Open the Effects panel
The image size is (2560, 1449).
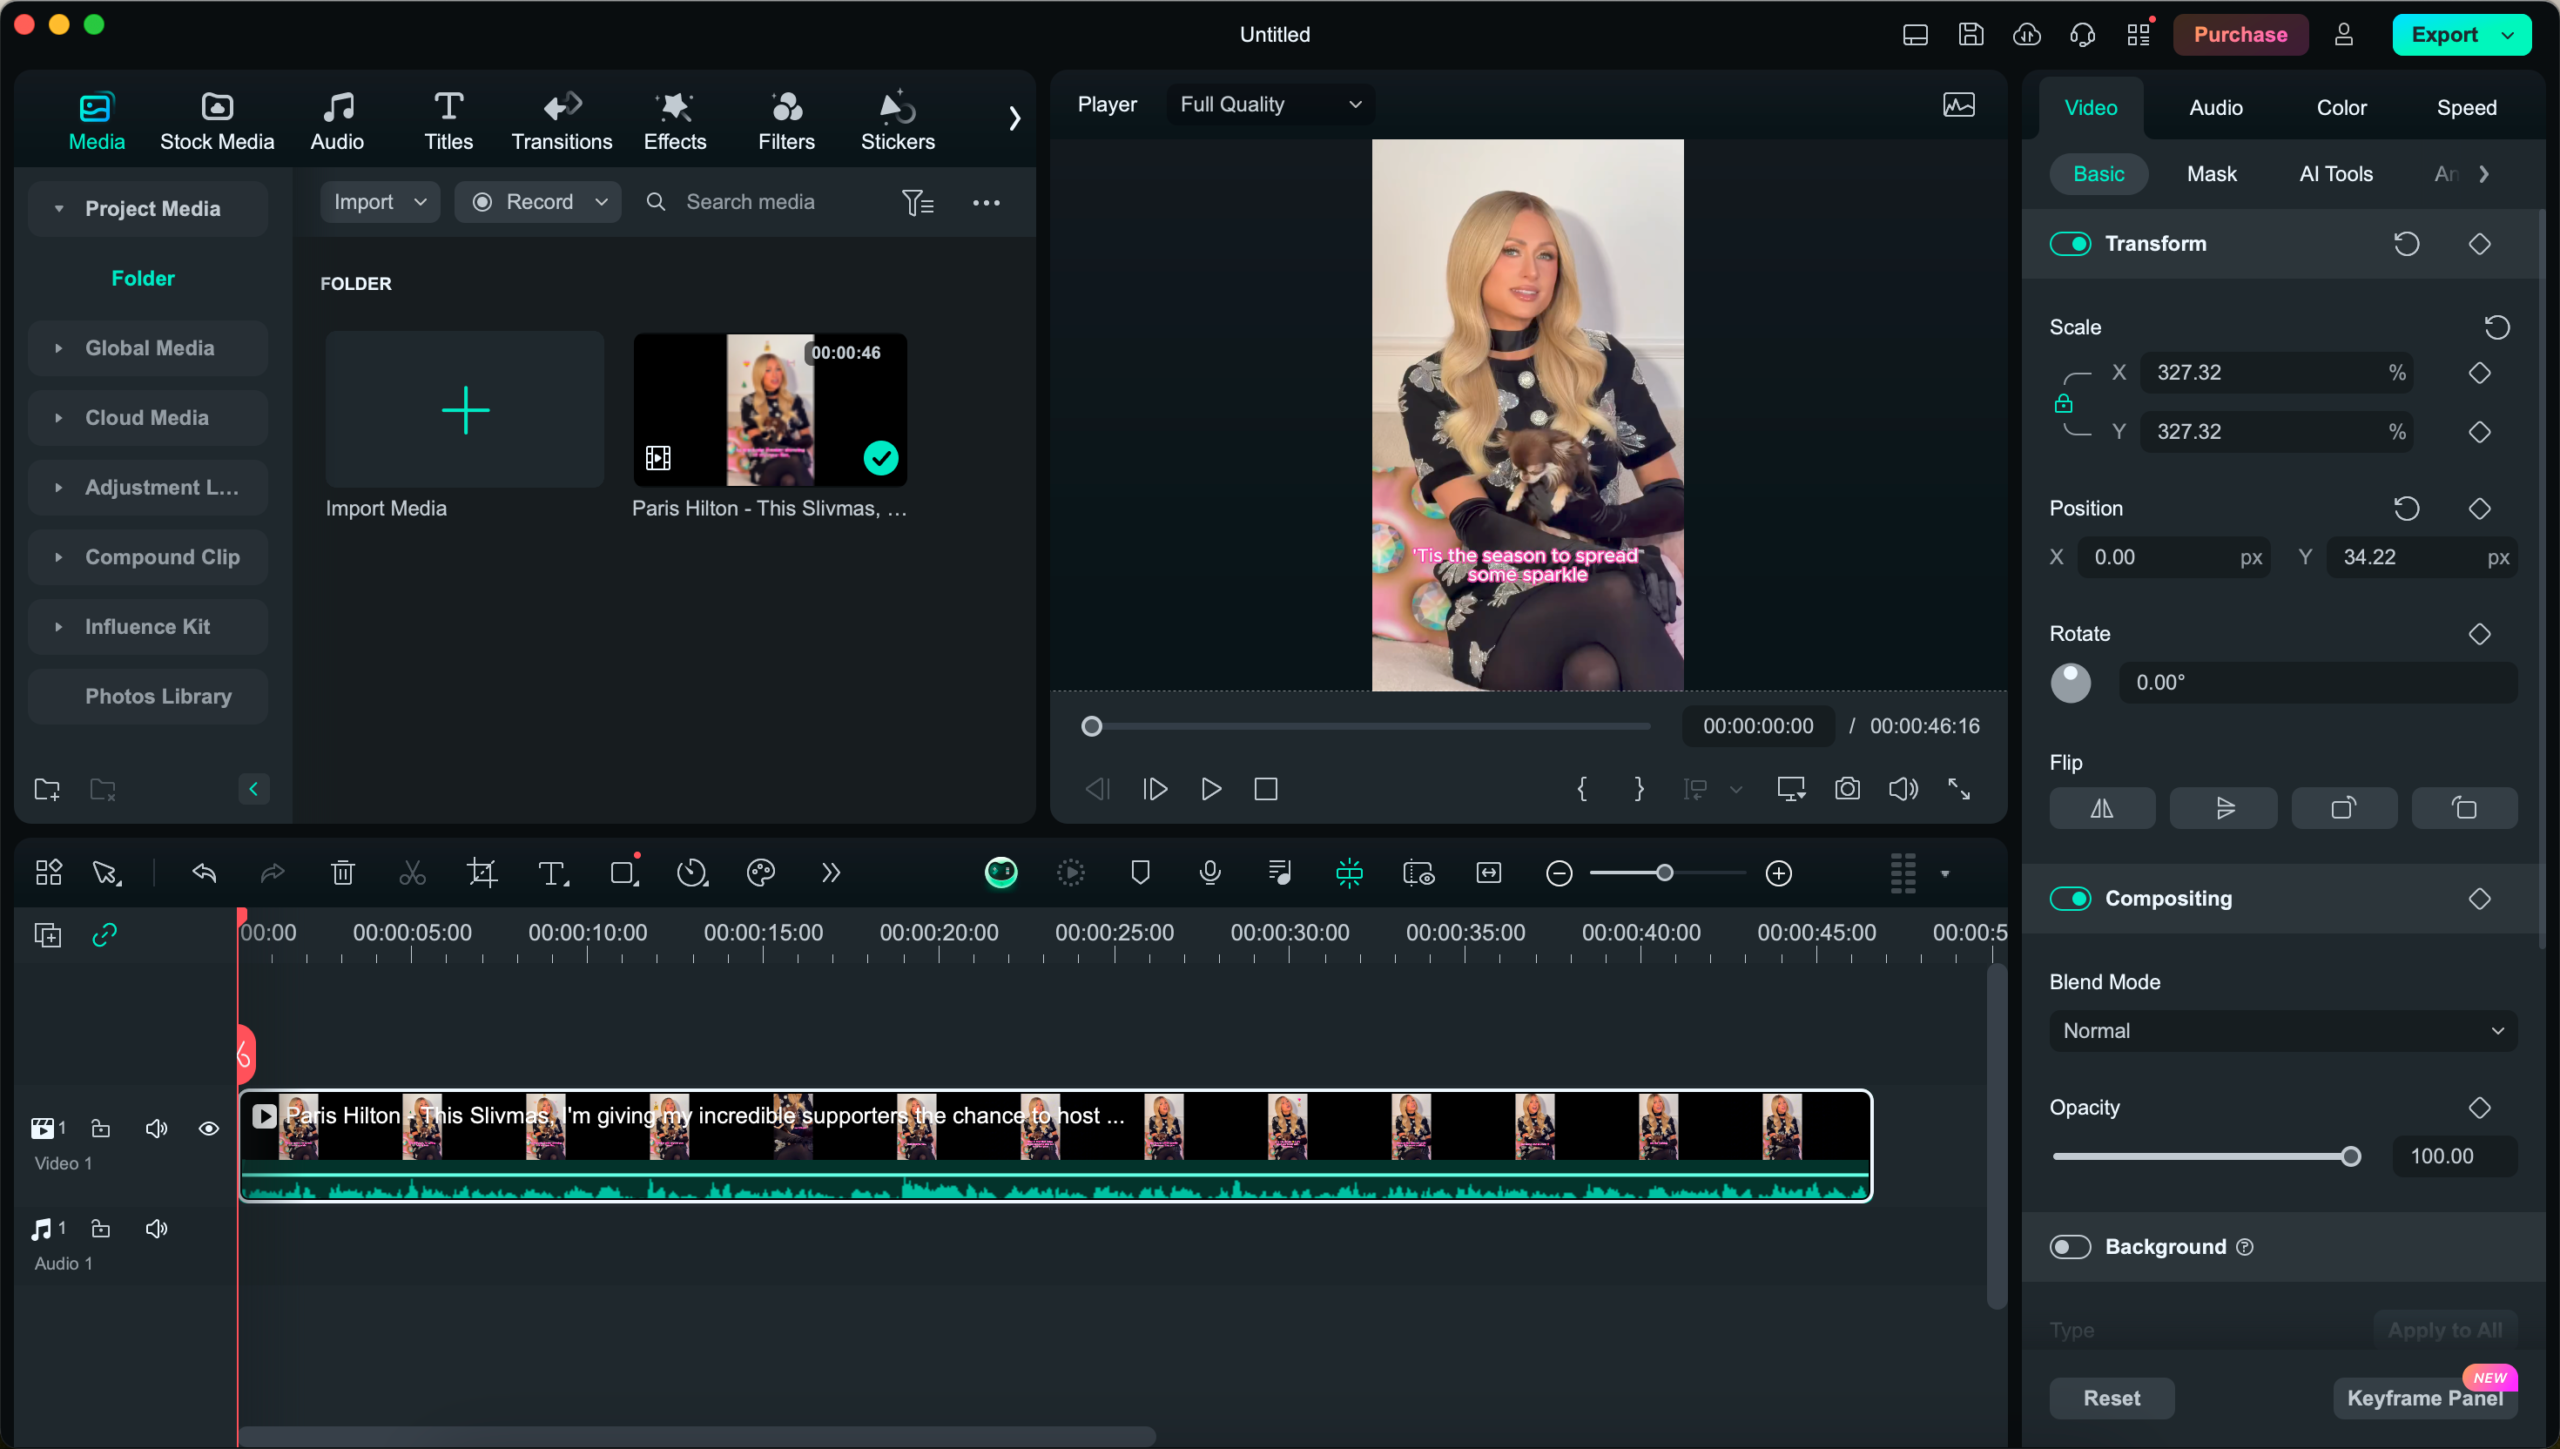(x=674, y=119)
